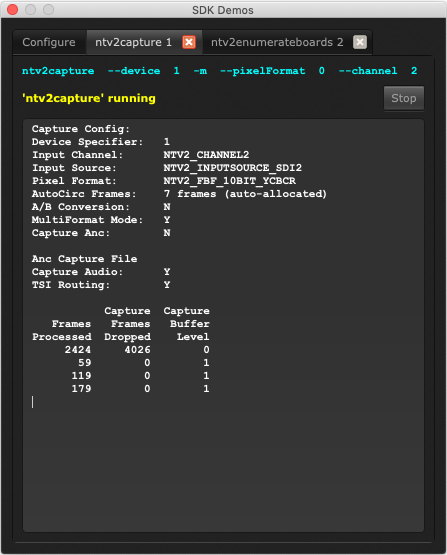Click the red window close button
This screenshot has height=555, width=447.
(x=12, y=10)
